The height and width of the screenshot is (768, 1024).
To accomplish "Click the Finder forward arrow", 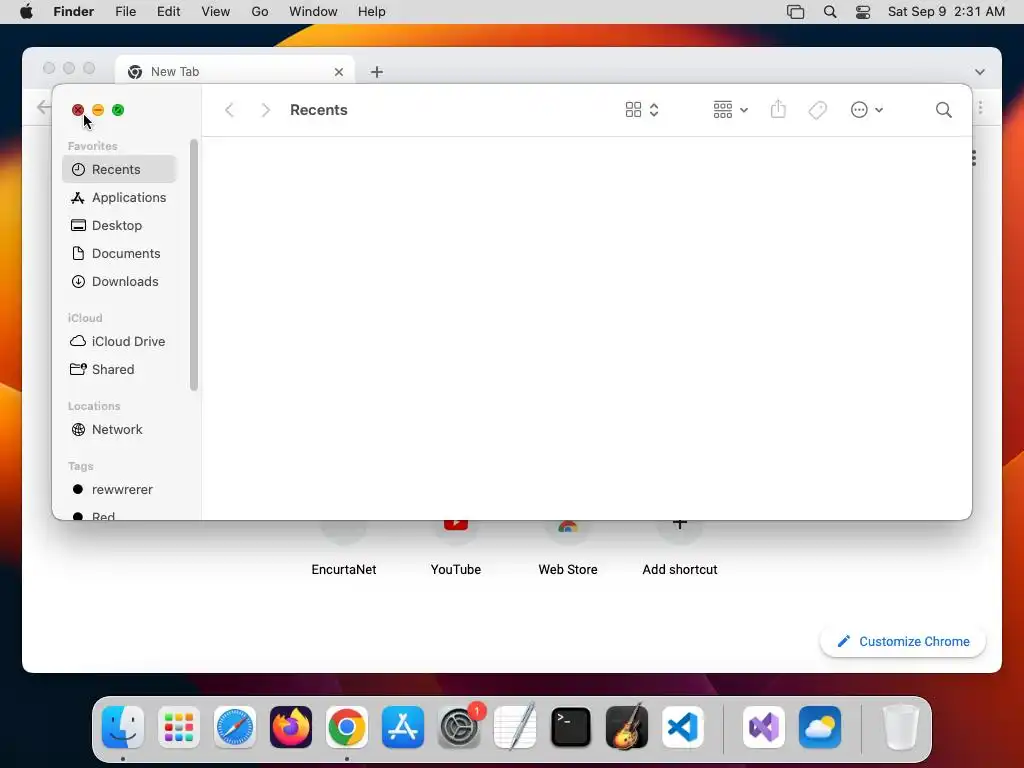I will (265, 110).
